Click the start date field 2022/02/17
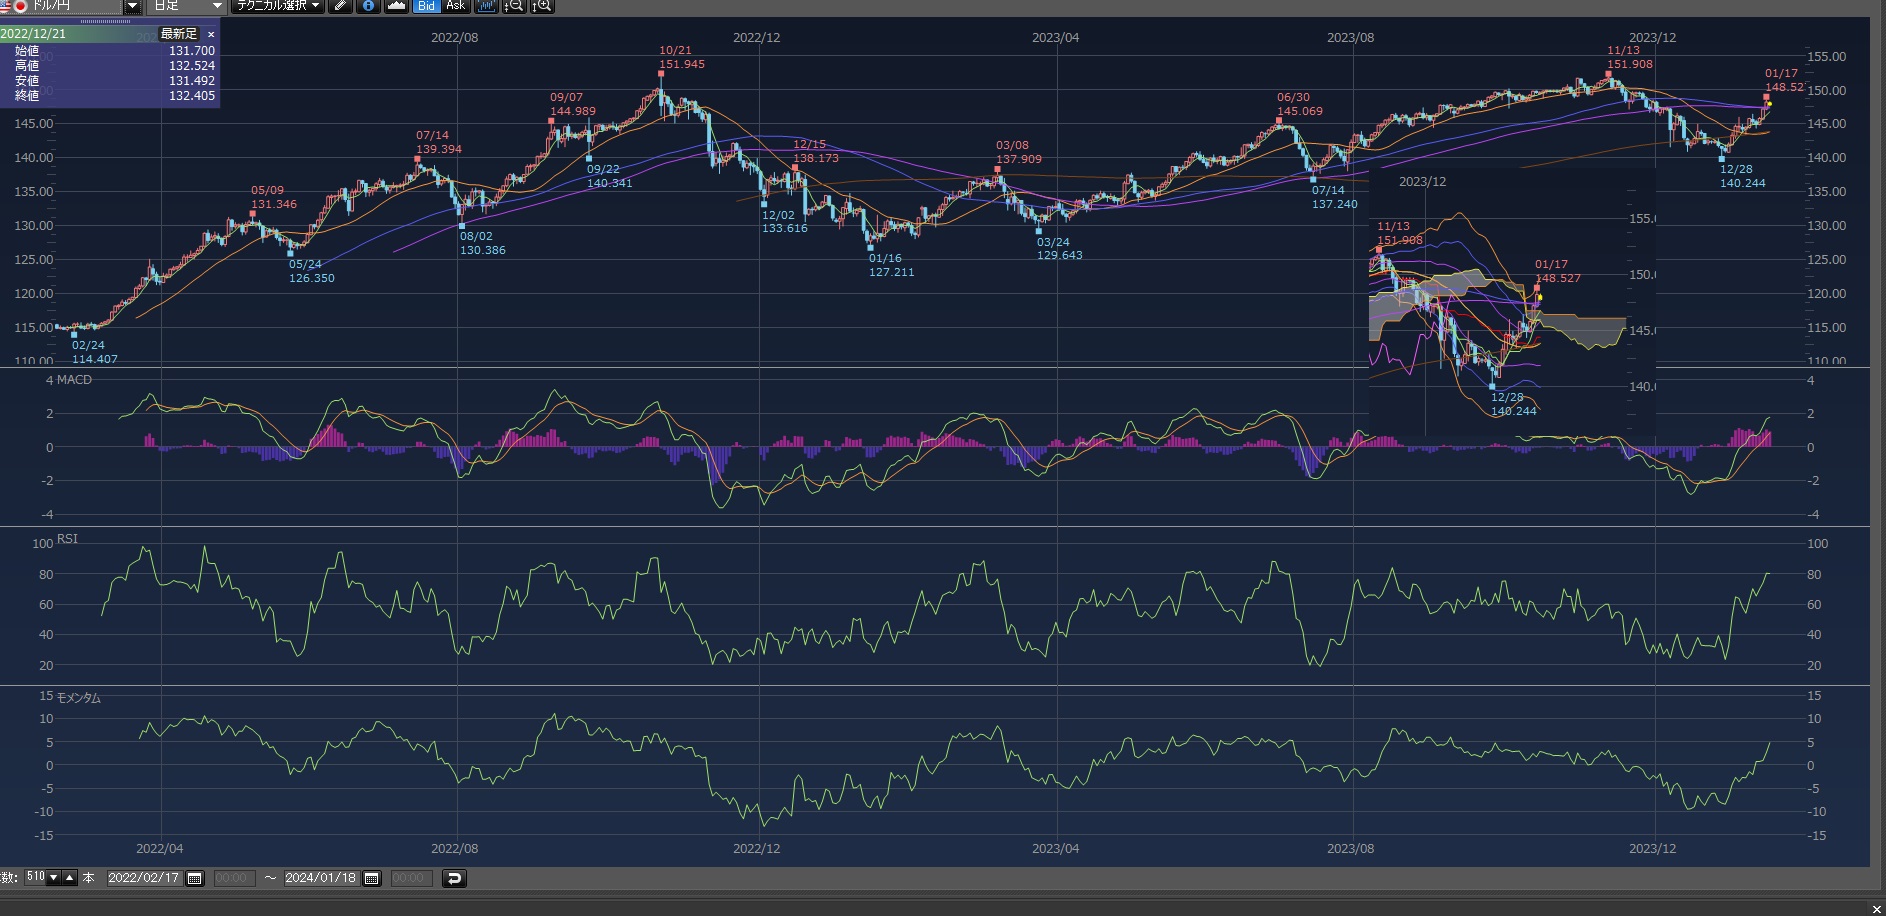Image resolution: width=1886 pixels, height=916 pixels. coord(143,878)
